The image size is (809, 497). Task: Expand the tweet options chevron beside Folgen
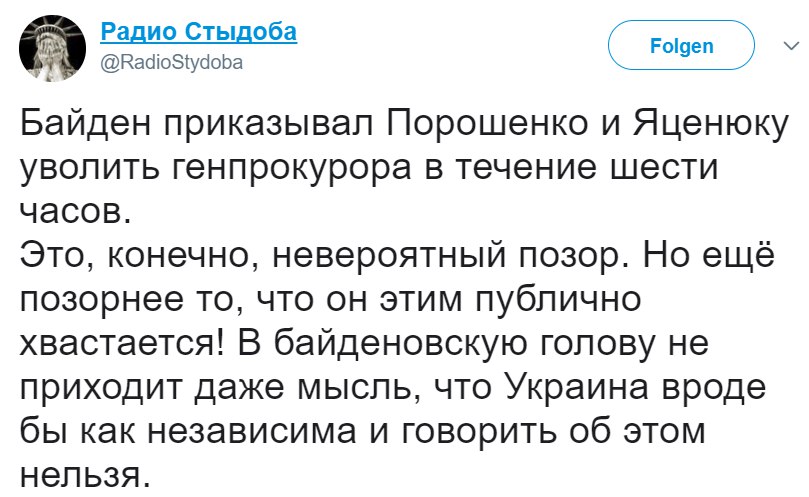[x=791, y=46]
